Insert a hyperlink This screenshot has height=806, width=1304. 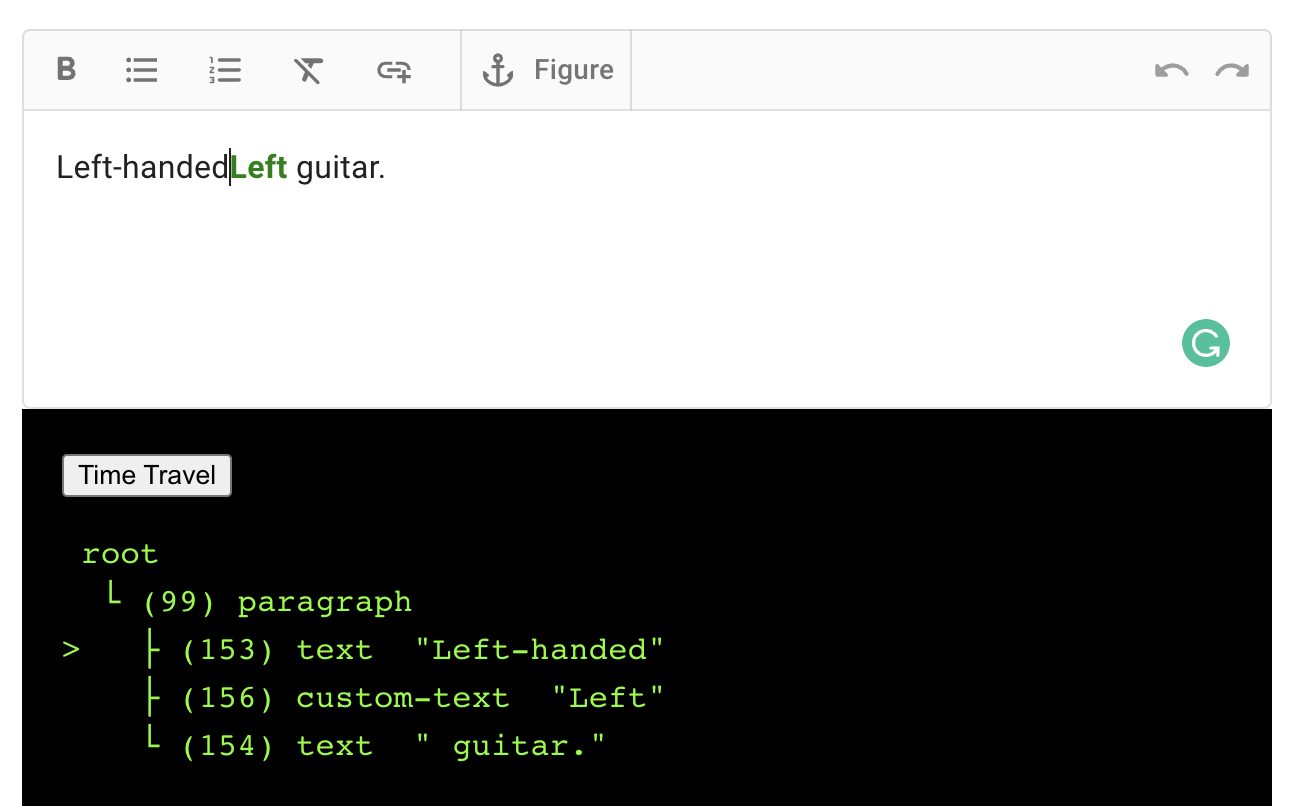(393, 70)
